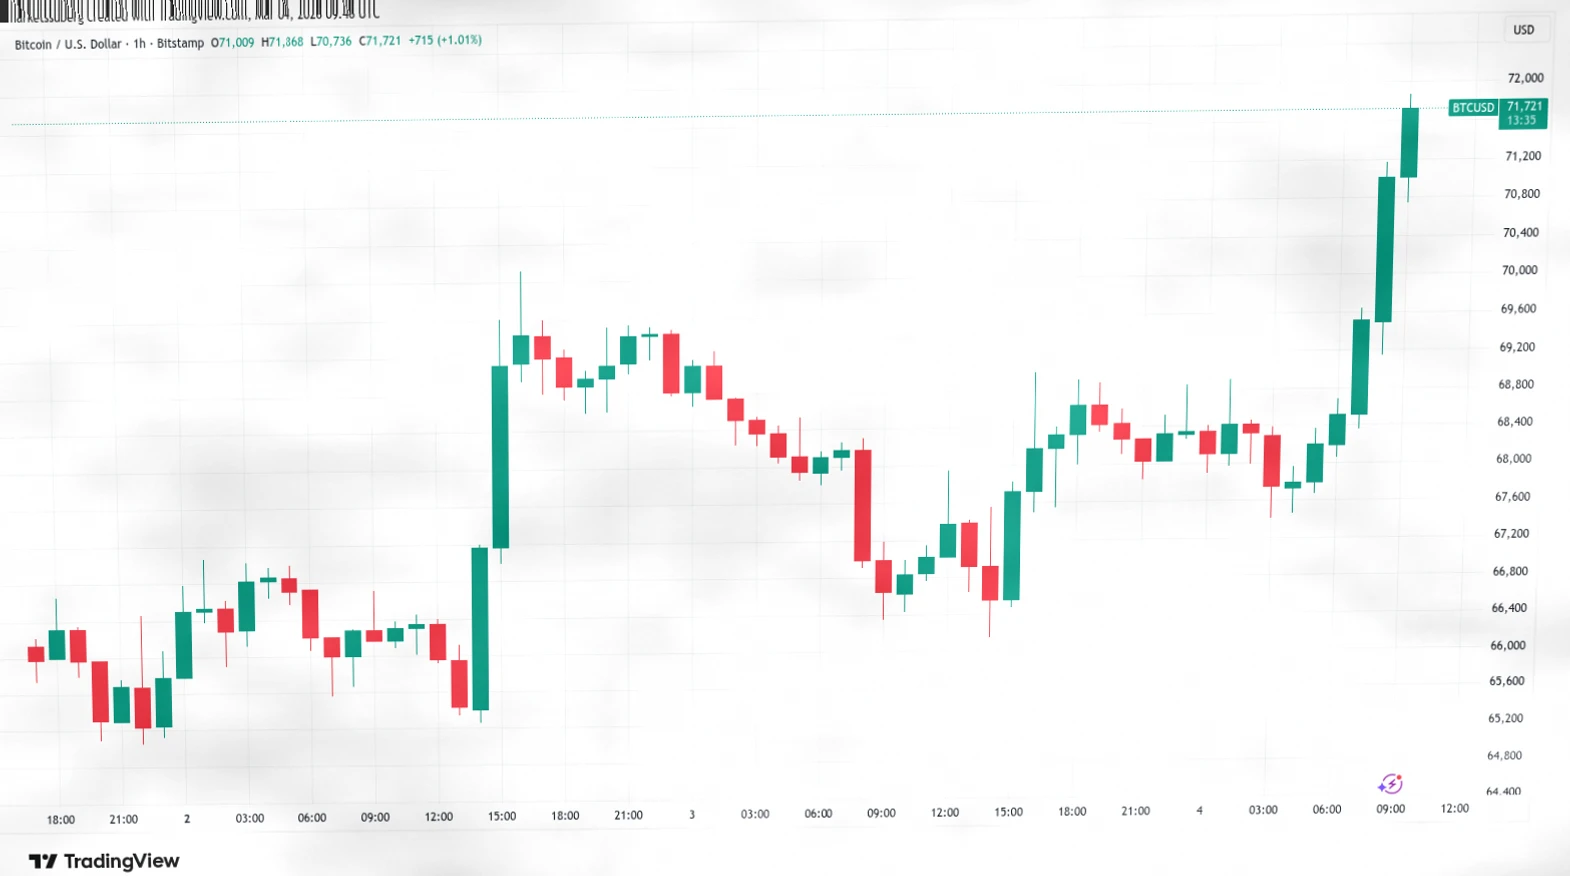Select the 15:00 label after day 2
1570x876 pixels.
pyautogui.click(x=502, y=816)
